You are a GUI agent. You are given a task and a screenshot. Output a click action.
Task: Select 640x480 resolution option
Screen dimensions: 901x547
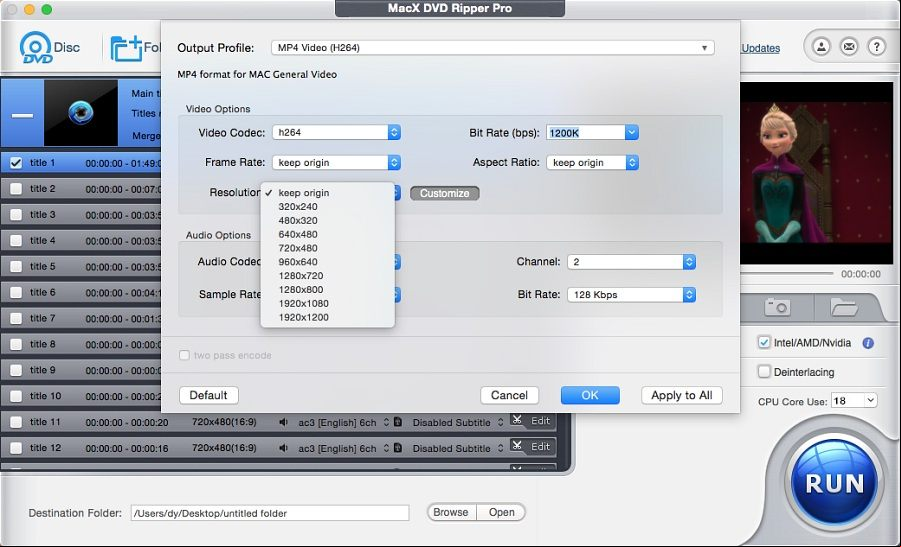[328, 234]
